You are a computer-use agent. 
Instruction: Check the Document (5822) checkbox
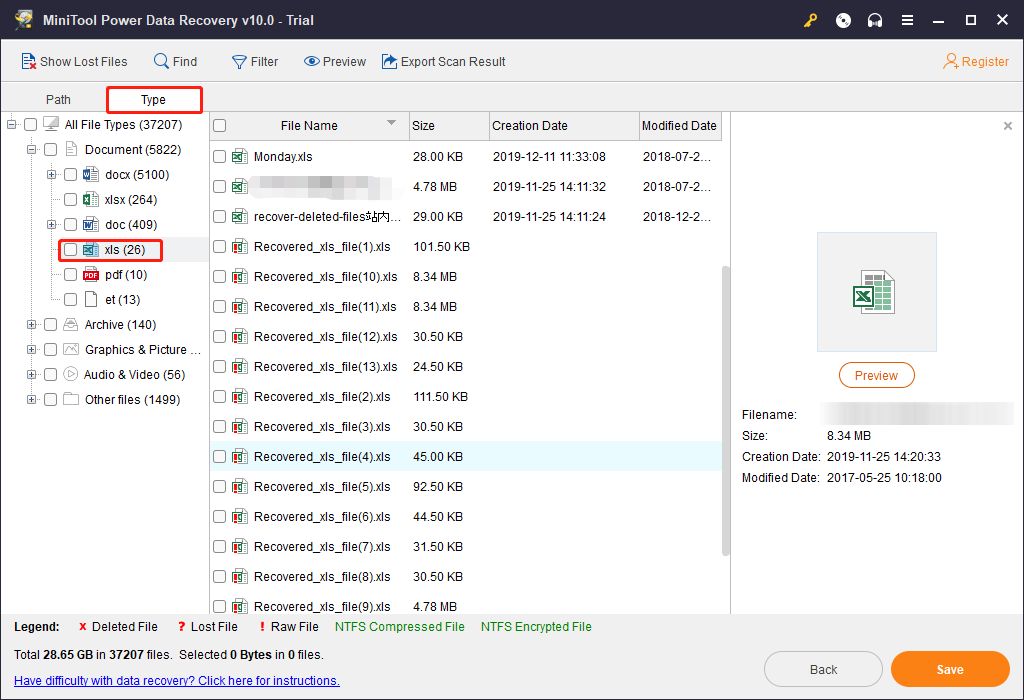[x=50, y=150]
